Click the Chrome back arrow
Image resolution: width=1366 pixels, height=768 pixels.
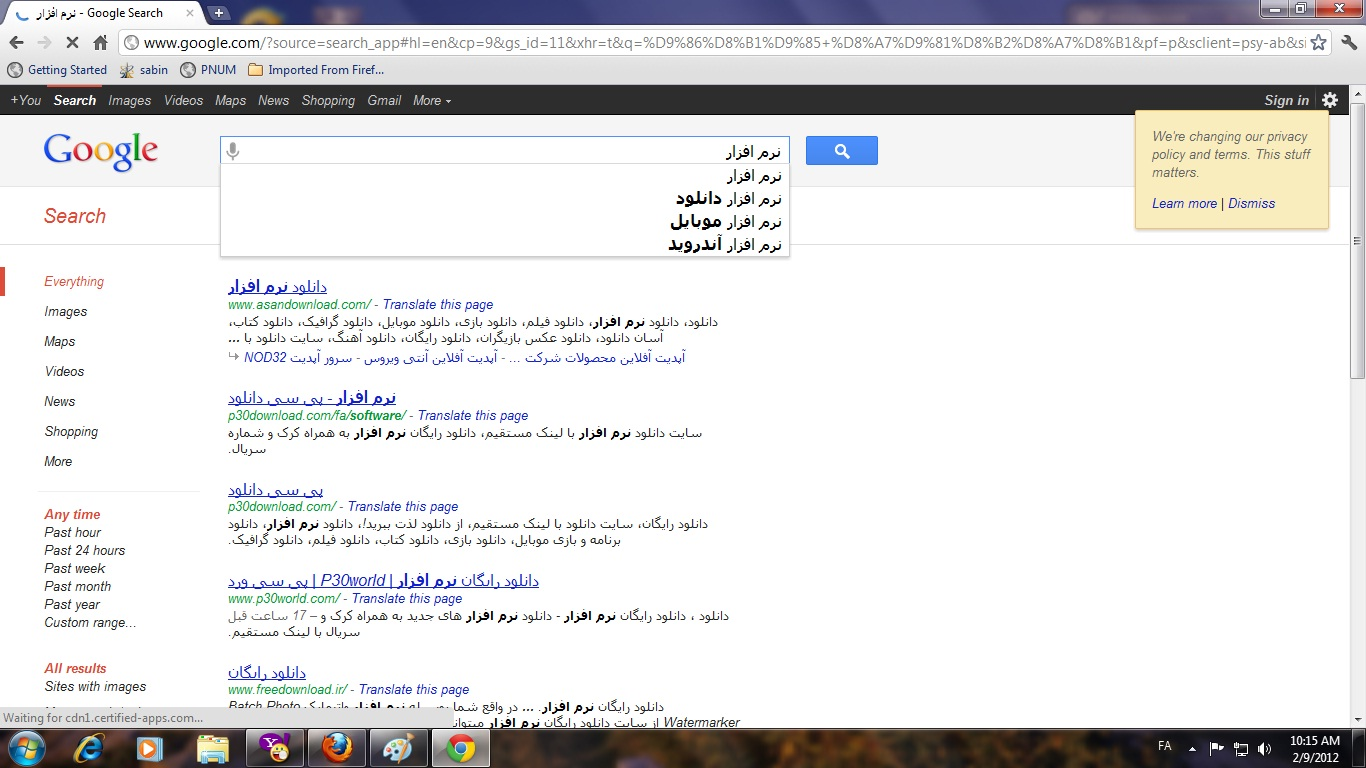[x=16, y=43]
